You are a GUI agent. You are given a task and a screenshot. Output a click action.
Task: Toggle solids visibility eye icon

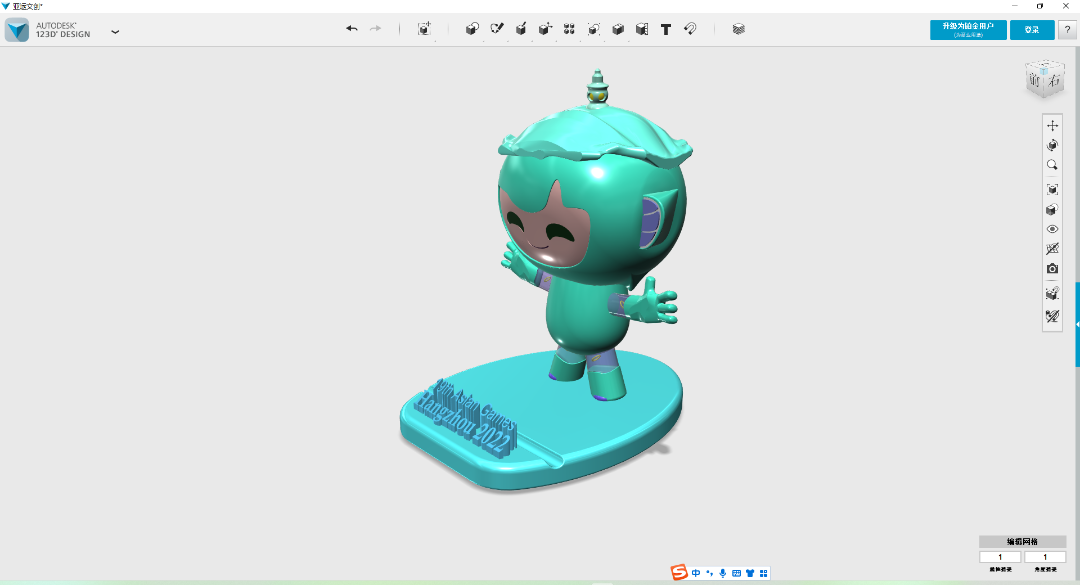[1052, 229]
